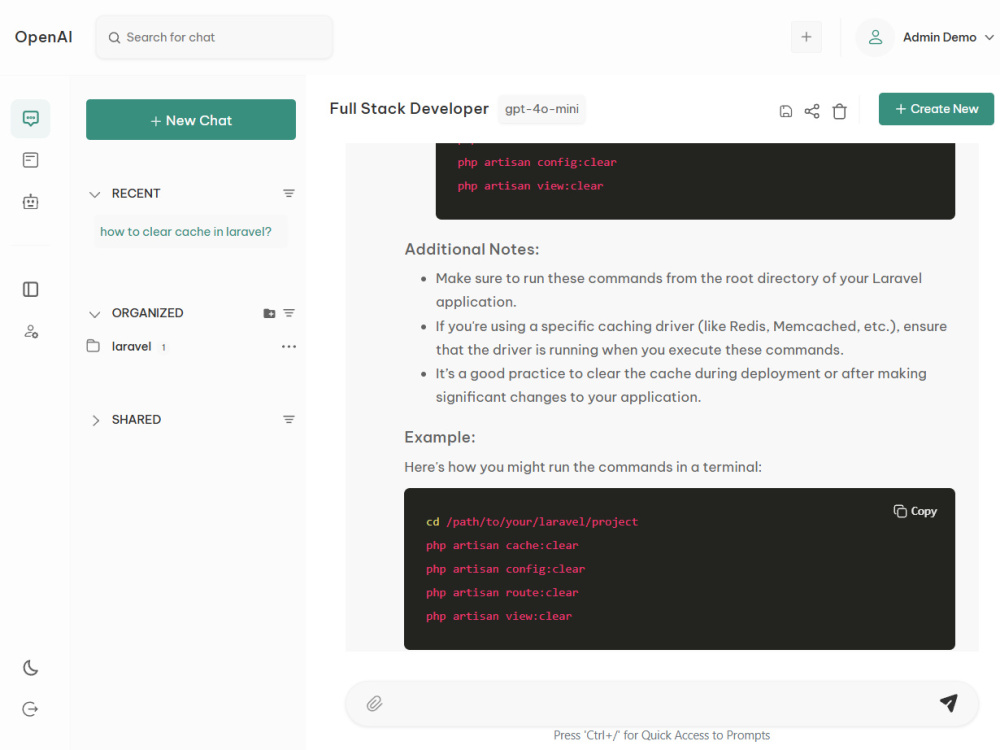Click the 'php artisan cache:clear' code line
This screenshot has height=750, width=1000.
click(x=502, y=545)
